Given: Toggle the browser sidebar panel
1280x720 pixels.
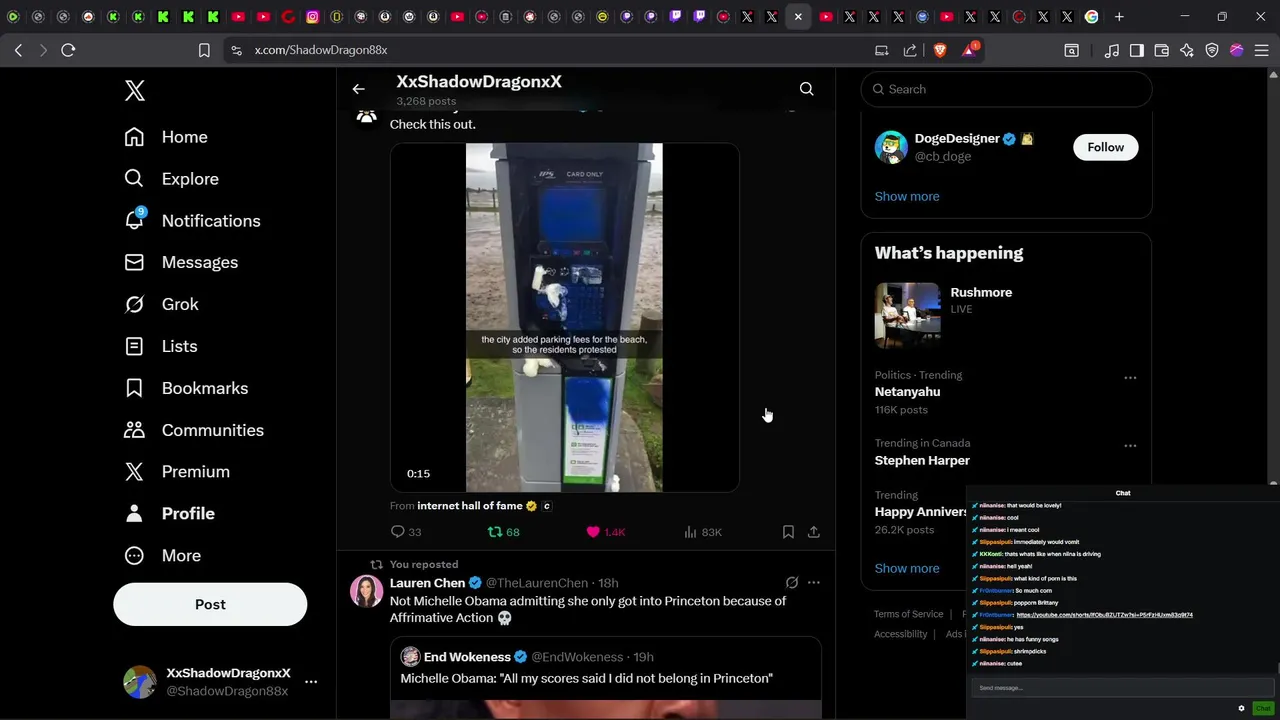Looking at the screenshot, I should 1136,50.
